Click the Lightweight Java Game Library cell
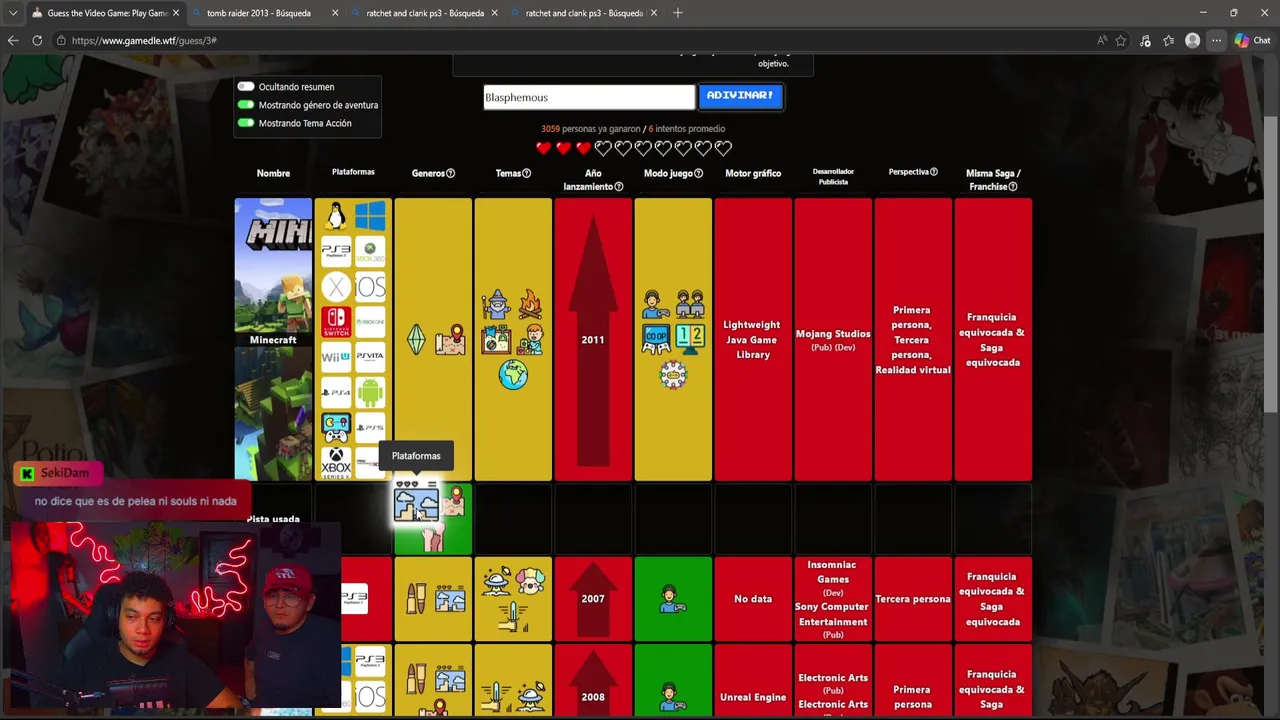Screen dimensions: 1280x720 [753, 340]
